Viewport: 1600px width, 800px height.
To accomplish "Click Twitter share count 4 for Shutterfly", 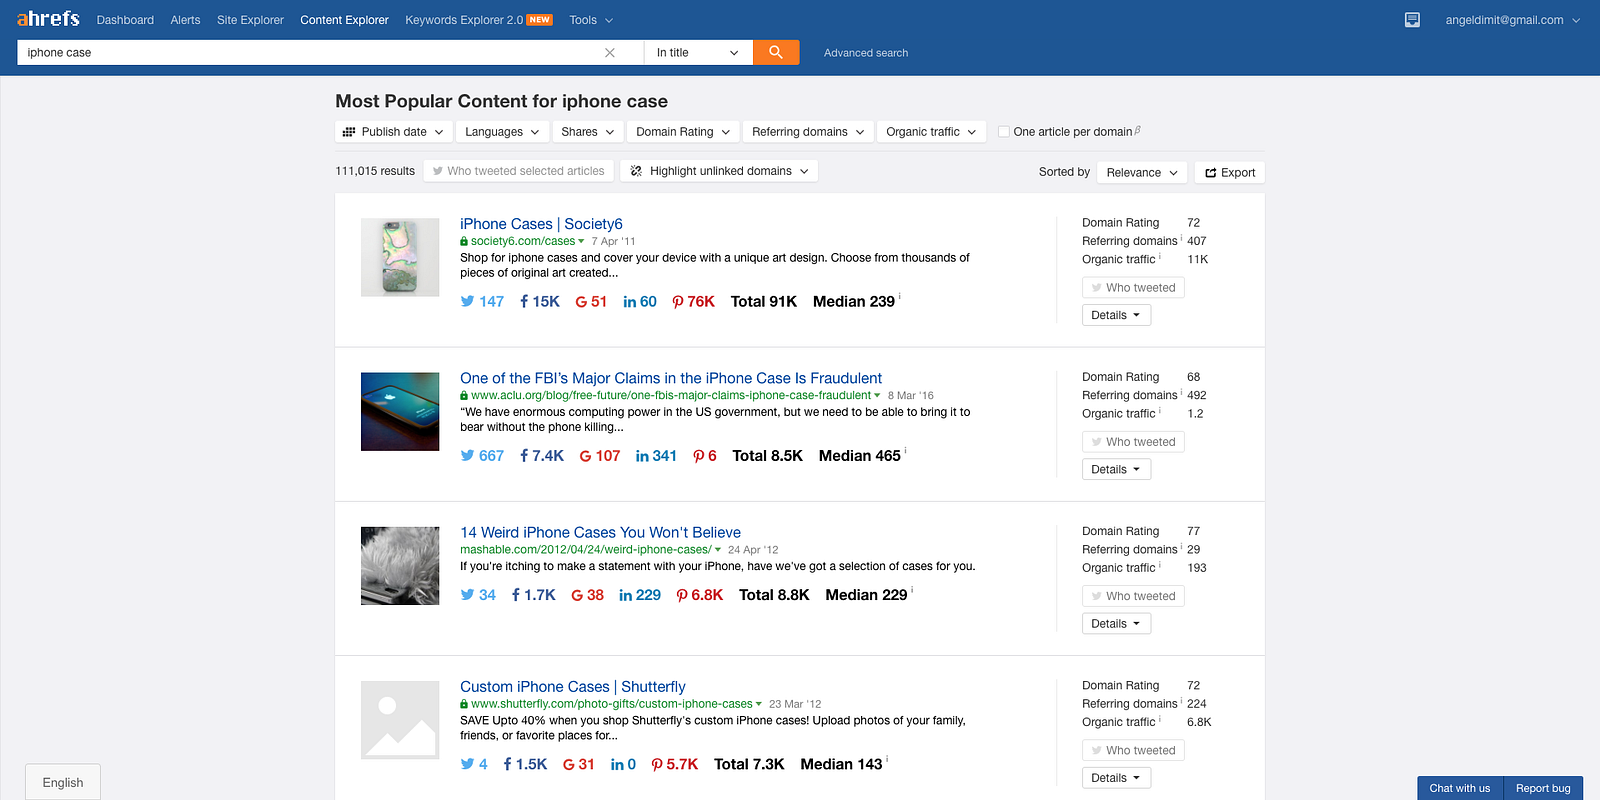I will pos(474,764).
